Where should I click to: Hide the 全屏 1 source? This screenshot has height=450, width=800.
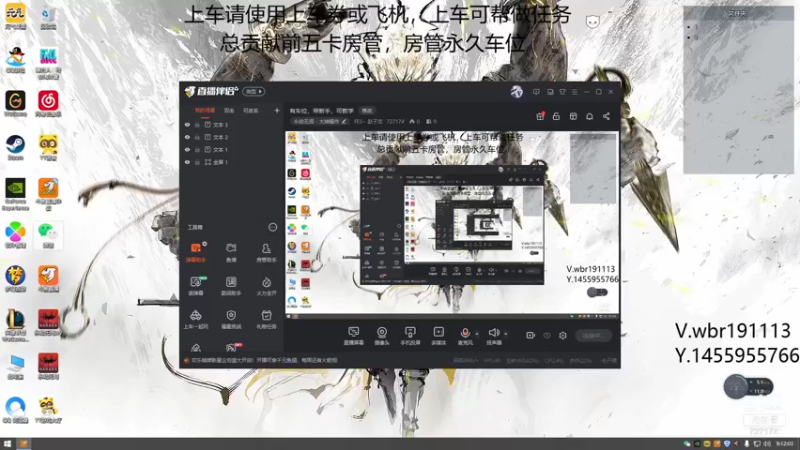tap(187, 162)
